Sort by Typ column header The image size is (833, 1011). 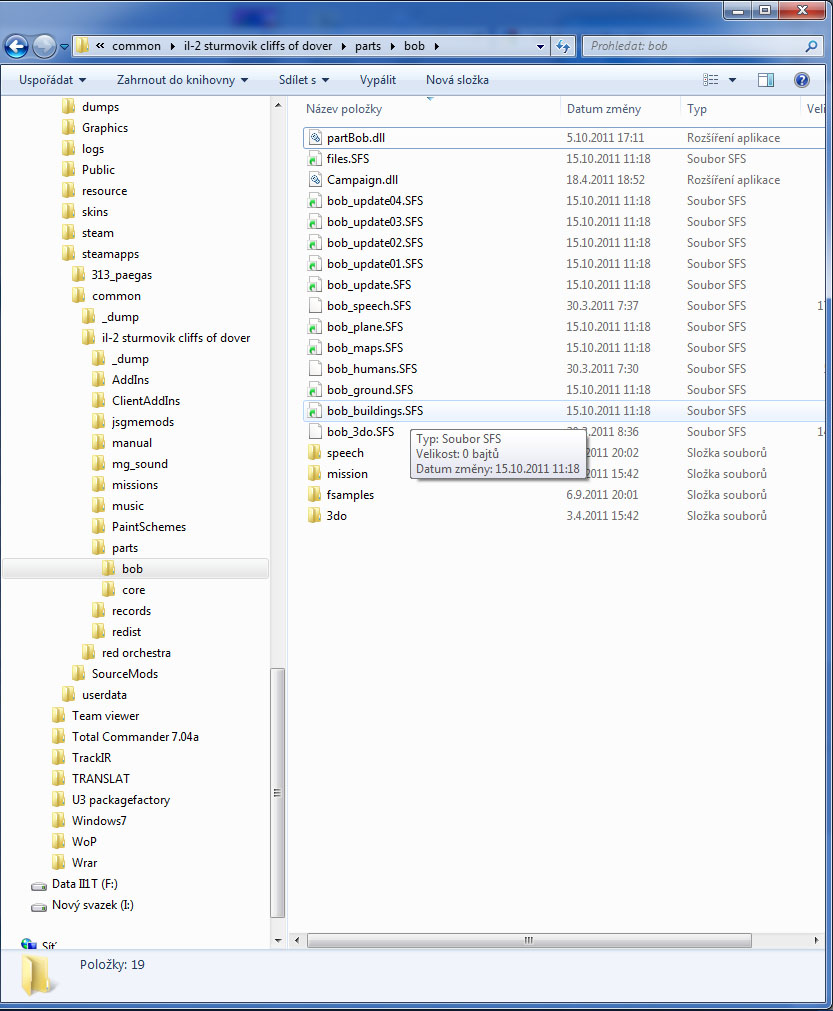tap(697, 109)
